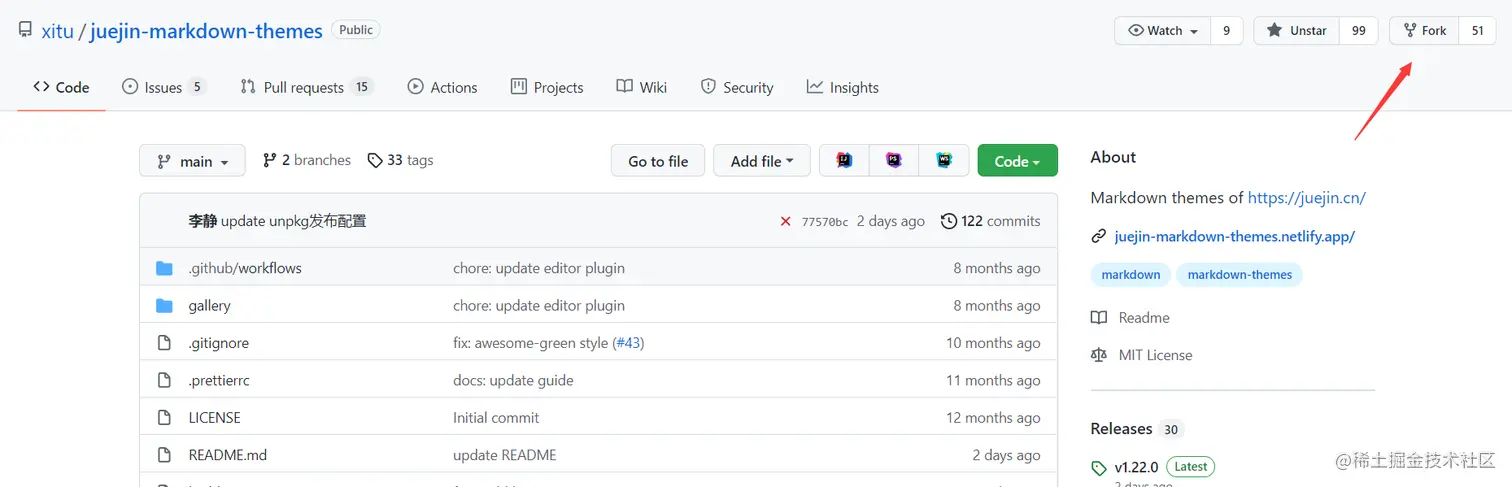Click the gallery folder icon

tap(165, 305)
